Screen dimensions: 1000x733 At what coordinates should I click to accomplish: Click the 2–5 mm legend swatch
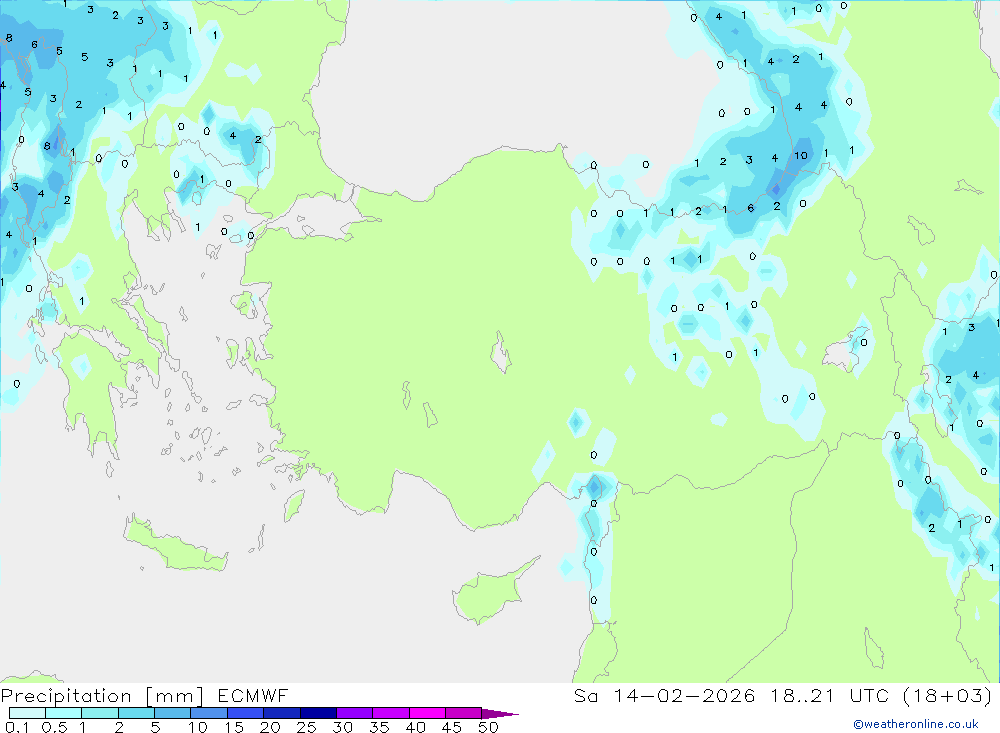pos(136,713)
